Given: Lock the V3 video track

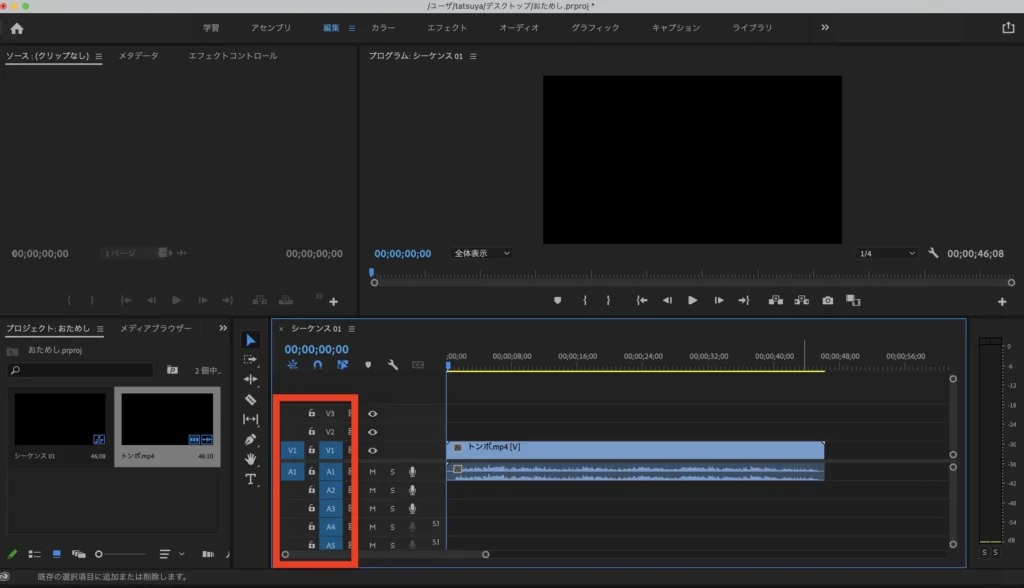Looking at the screenshot, I should coord(312,413).
